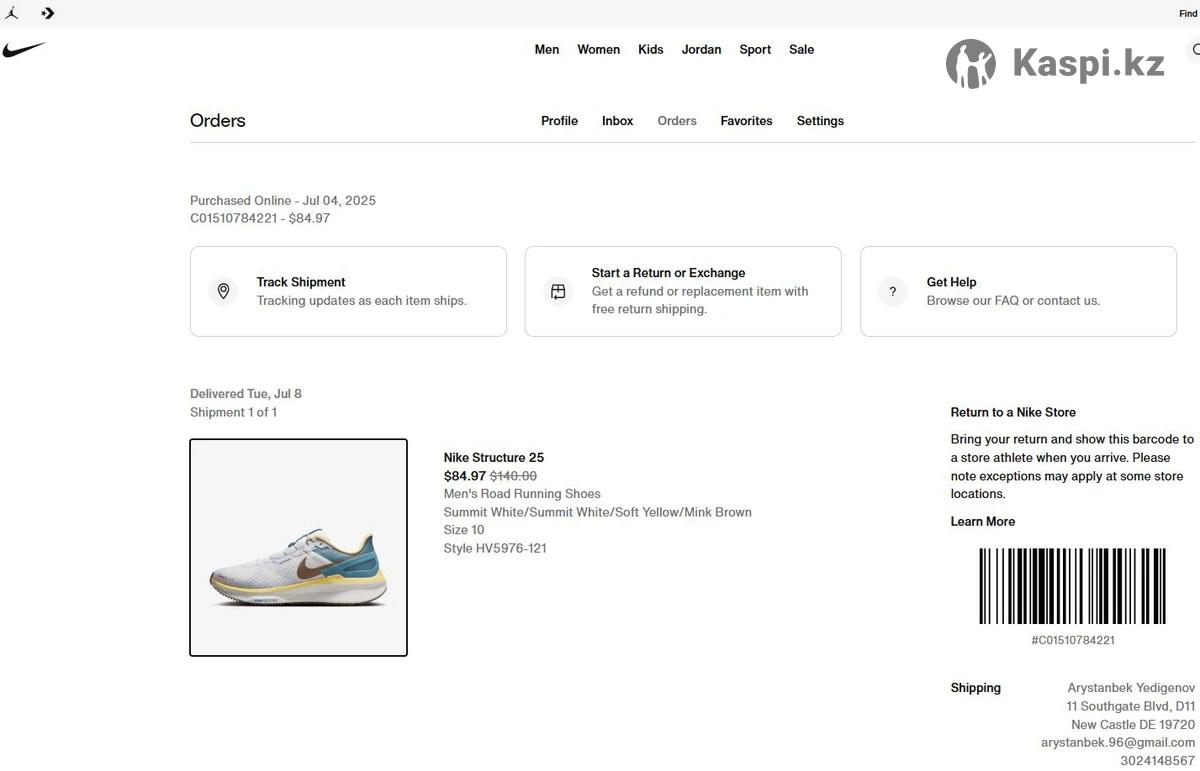Click the $84.97 sale price
This screenshot has width=1200, height=771.
click(465, 476)
